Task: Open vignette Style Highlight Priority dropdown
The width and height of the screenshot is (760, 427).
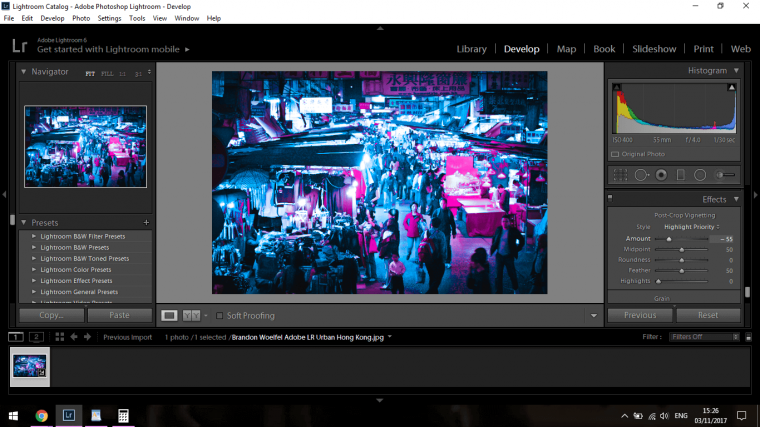Action: [692, 227]
